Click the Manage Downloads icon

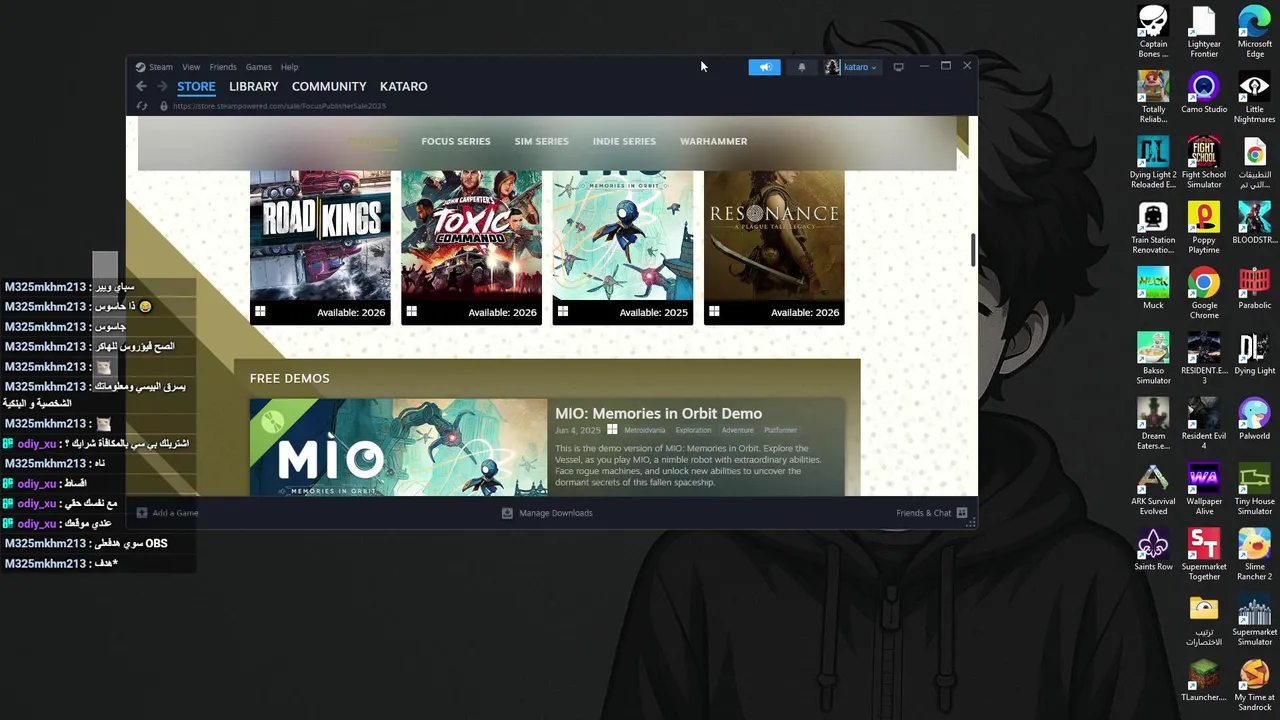507,513
